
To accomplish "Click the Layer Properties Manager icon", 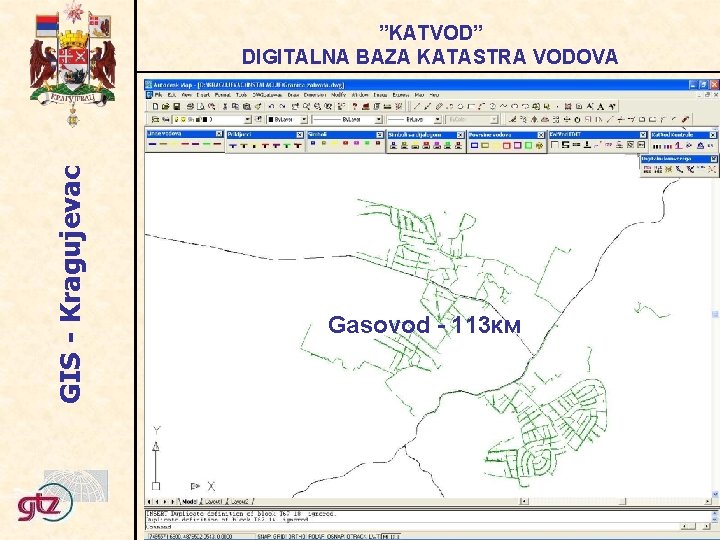I will click(x=155, y=120).
